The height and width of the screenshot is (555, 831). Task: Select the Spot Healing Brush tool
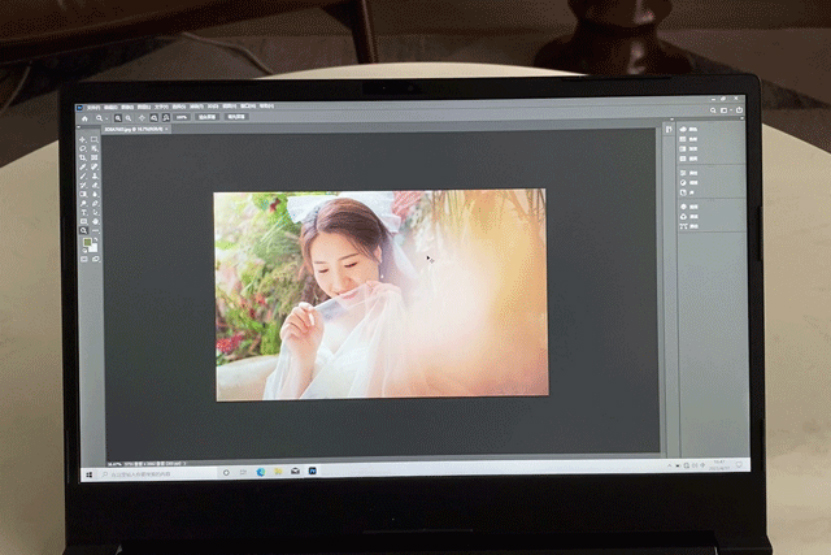[94, 167]
